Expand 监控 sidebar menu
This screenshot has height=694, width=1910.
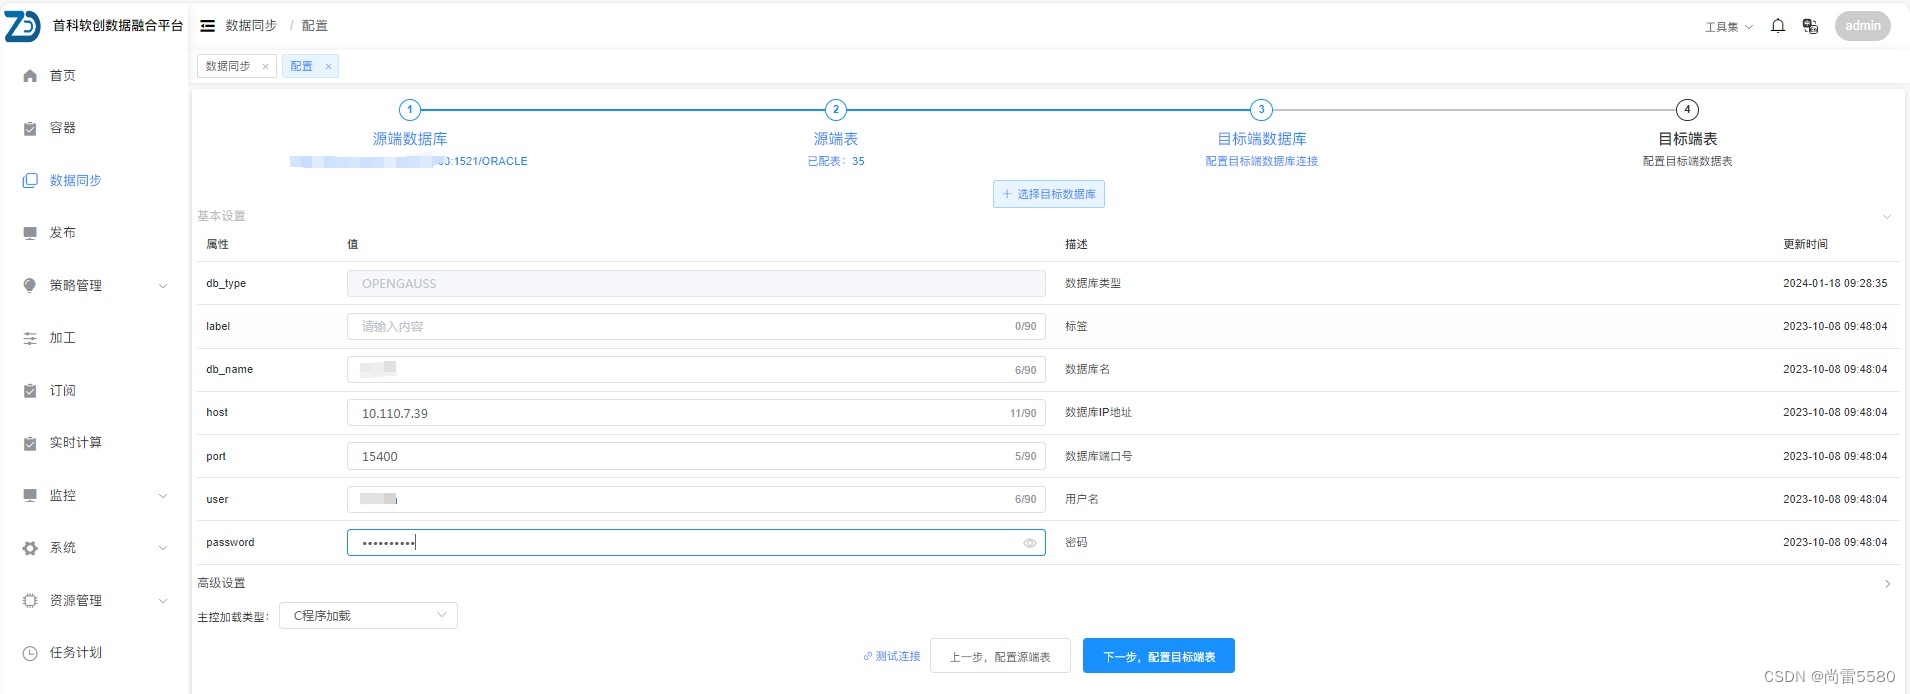pos(94,495)
